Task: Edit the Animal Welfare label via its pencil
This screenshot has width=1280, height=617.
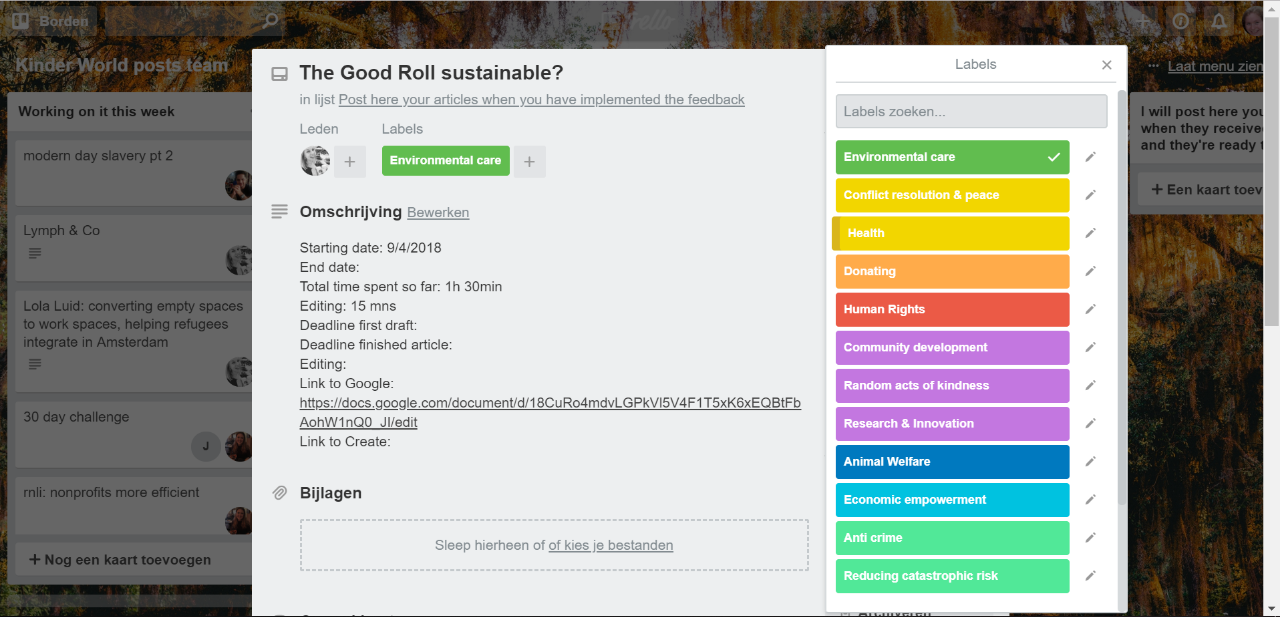Action: click(x=1090, y=461)
